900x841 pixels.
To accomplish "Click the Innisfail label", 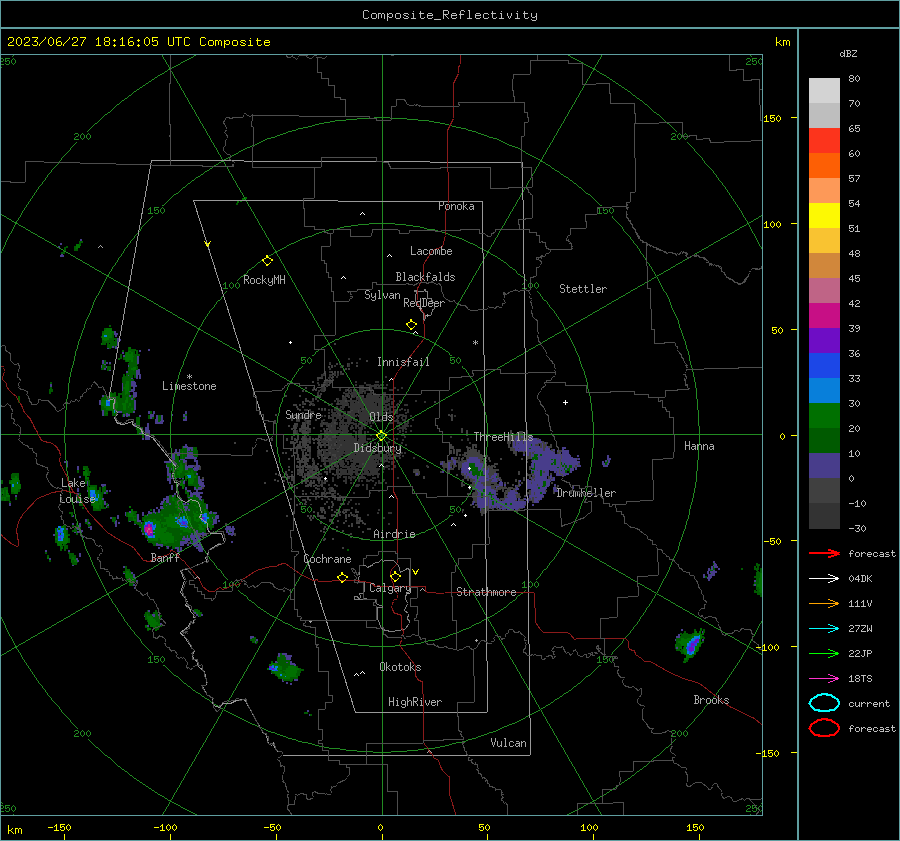I will point(403,362).
